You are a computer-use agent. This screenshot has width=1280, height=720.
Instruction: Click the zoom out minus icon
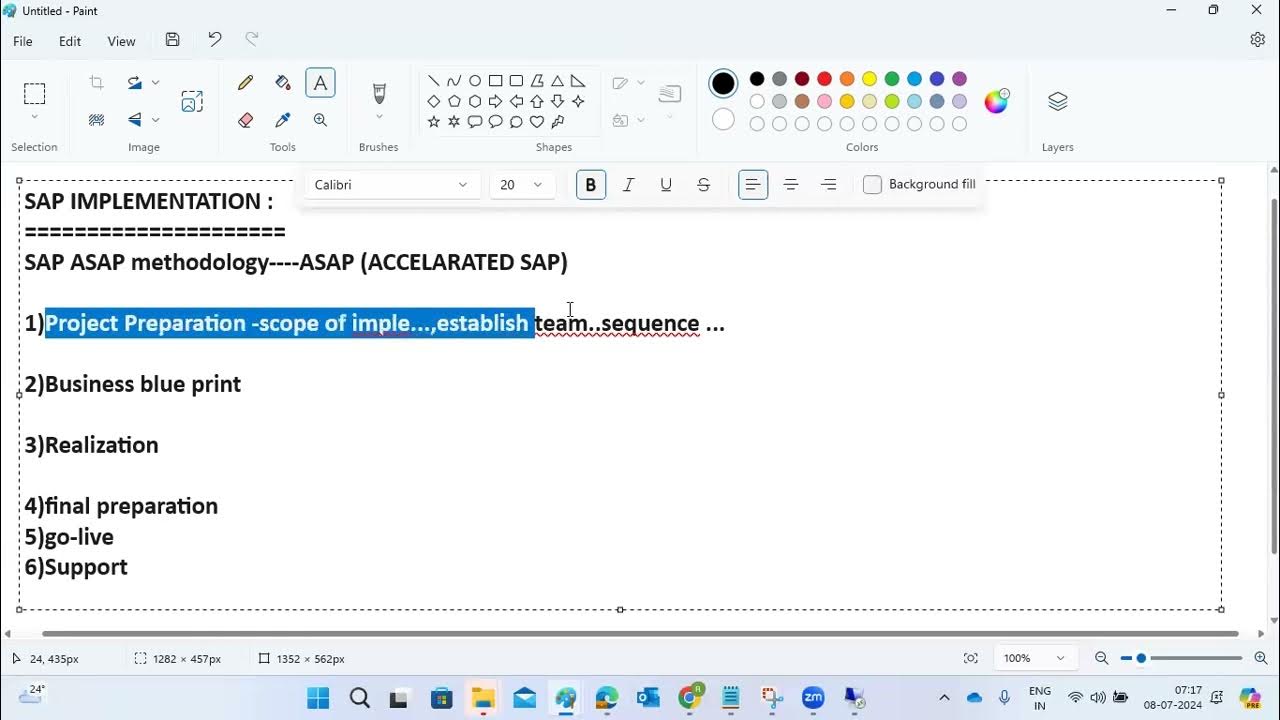tap(1101, 658)
